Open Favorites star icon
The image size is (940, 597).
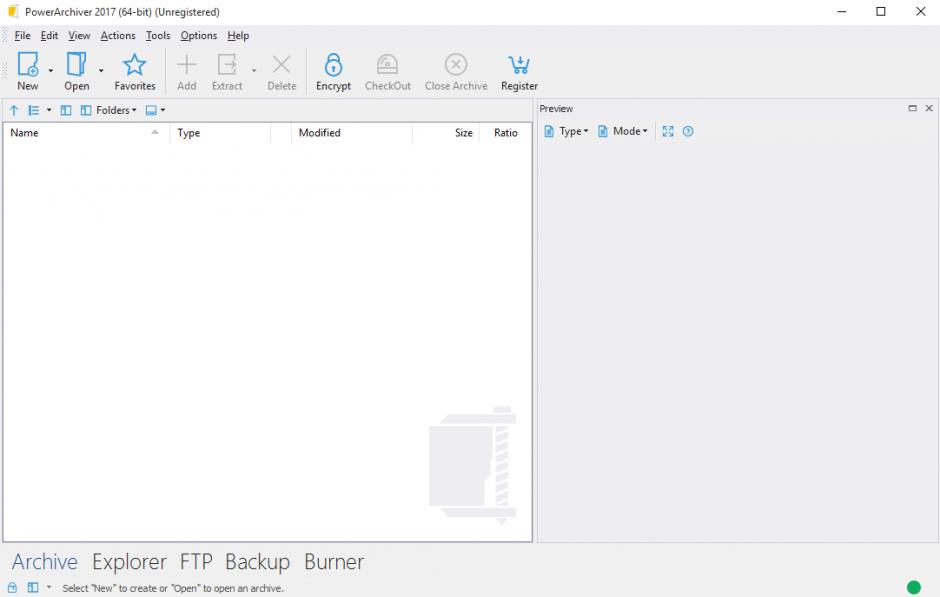click(134, 65)
